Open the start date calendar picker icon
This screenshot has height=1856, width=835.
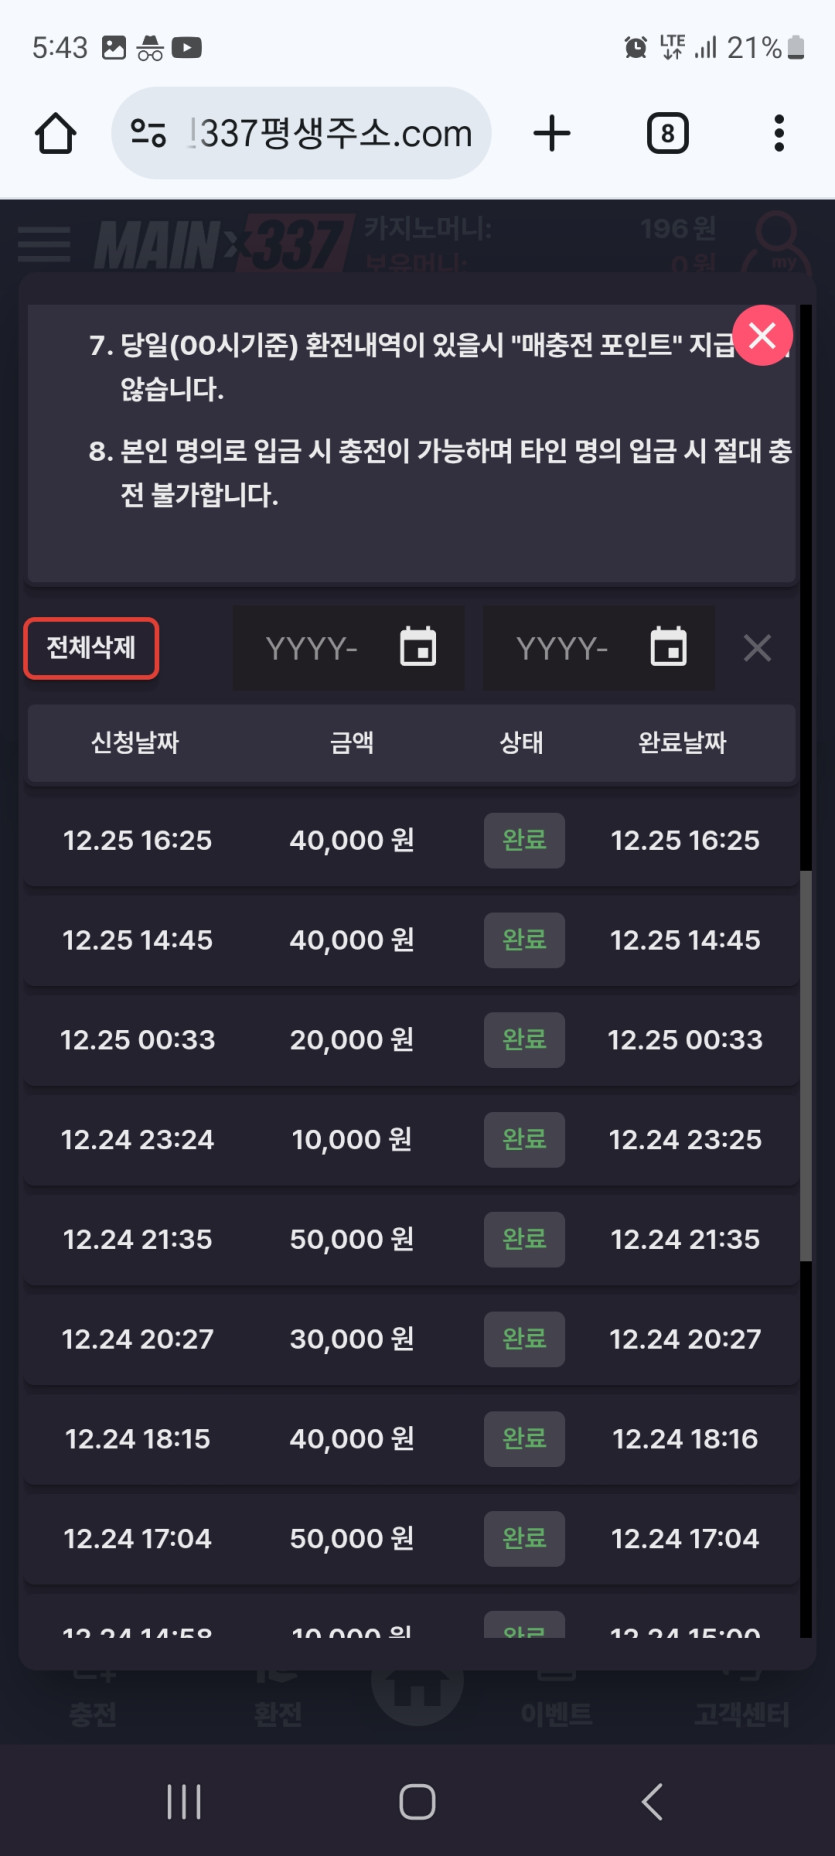tap(418, 647)
